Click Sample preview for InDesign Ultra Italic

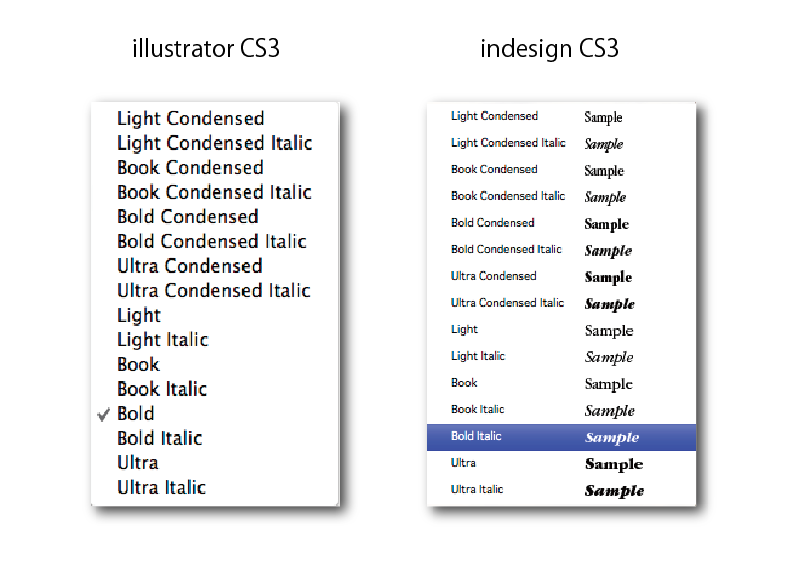[614, 491]
